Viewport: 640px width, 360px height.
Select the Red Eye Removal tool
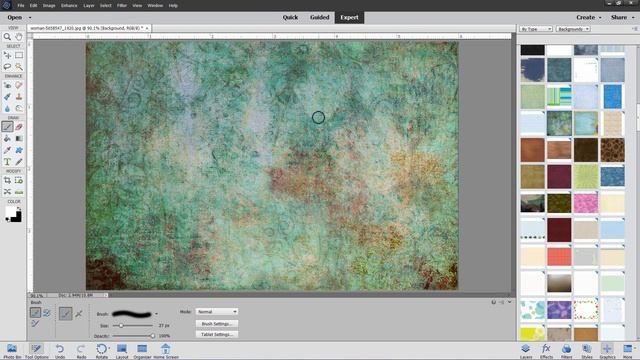(7, 85)
